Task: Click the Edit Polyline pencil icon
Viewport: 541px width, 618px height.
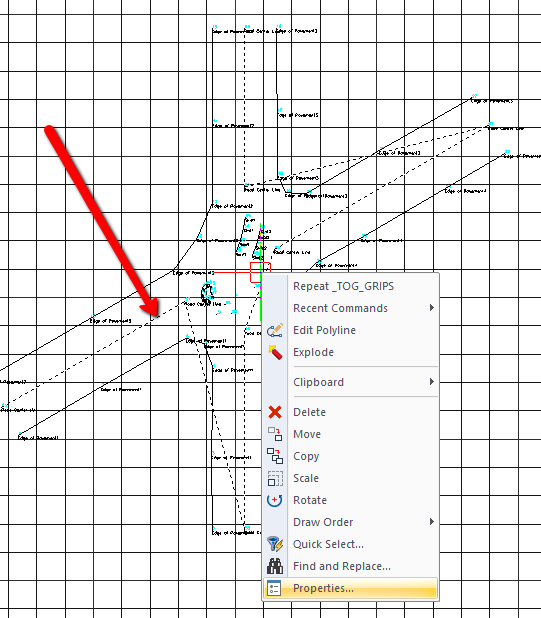Action: click(x=275, y=330)
